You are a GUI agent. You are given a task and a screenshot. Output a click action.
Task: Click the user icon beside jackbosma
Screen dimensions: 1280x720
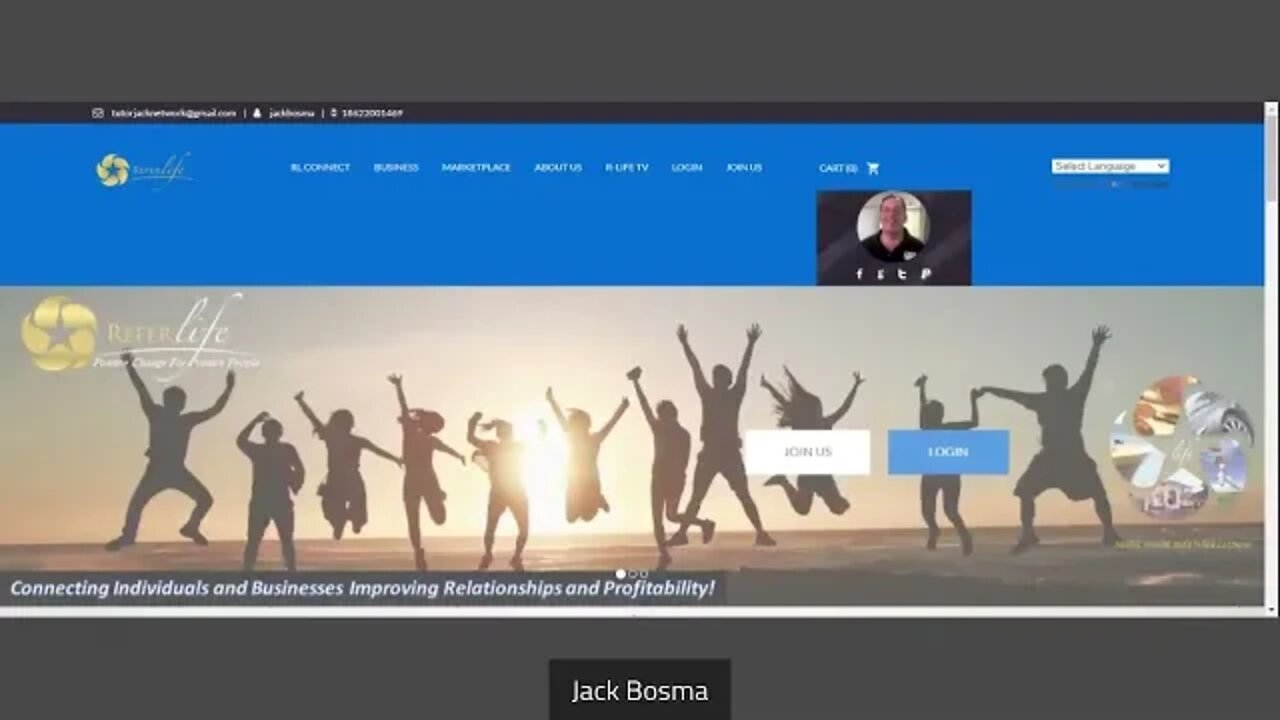[257, 113]
